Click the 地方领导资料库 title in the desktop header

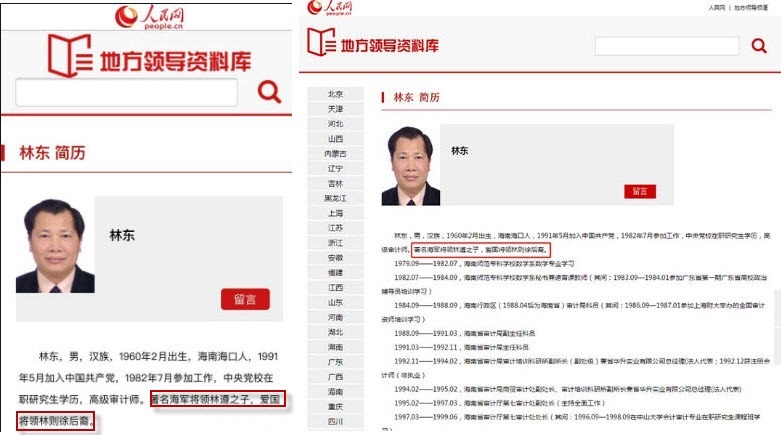click(x=390, y=46)
